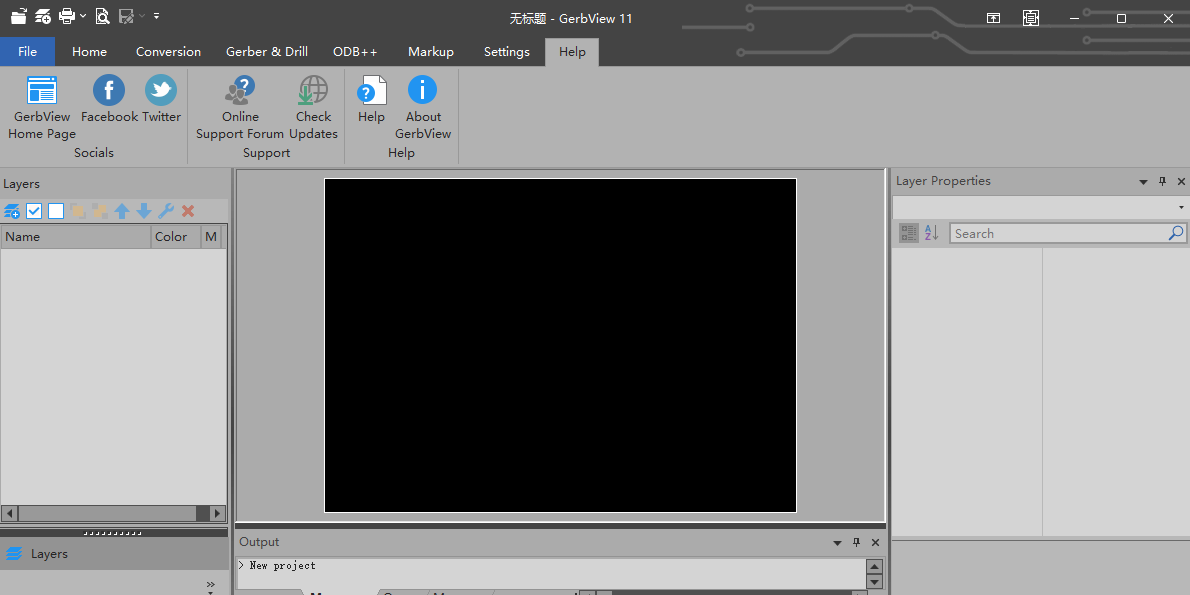Expand the Output panel dropdown arrow
The image size is (1190, 595).
tap(837, 542)
